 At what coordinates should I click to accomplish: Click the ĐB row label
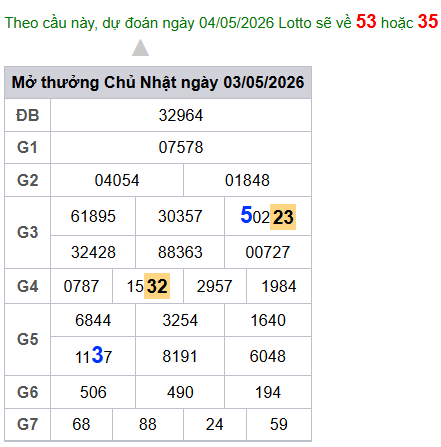(28, 115)
